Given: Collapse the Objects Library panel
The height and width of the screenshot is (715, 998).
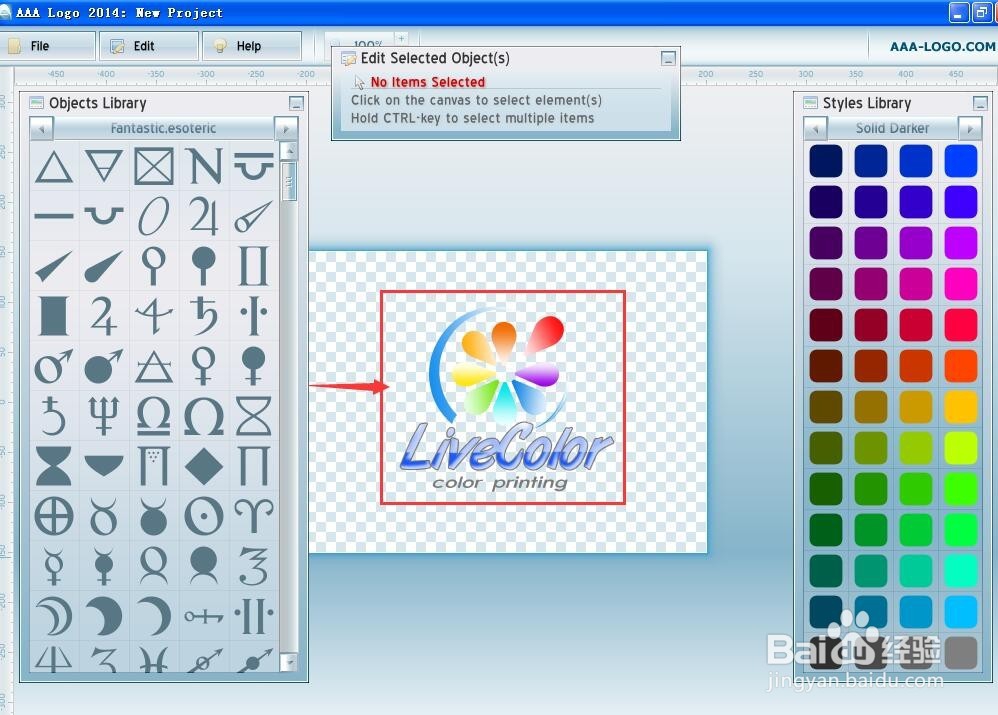Looking at the screenshot, I should (x=296, y=103).
